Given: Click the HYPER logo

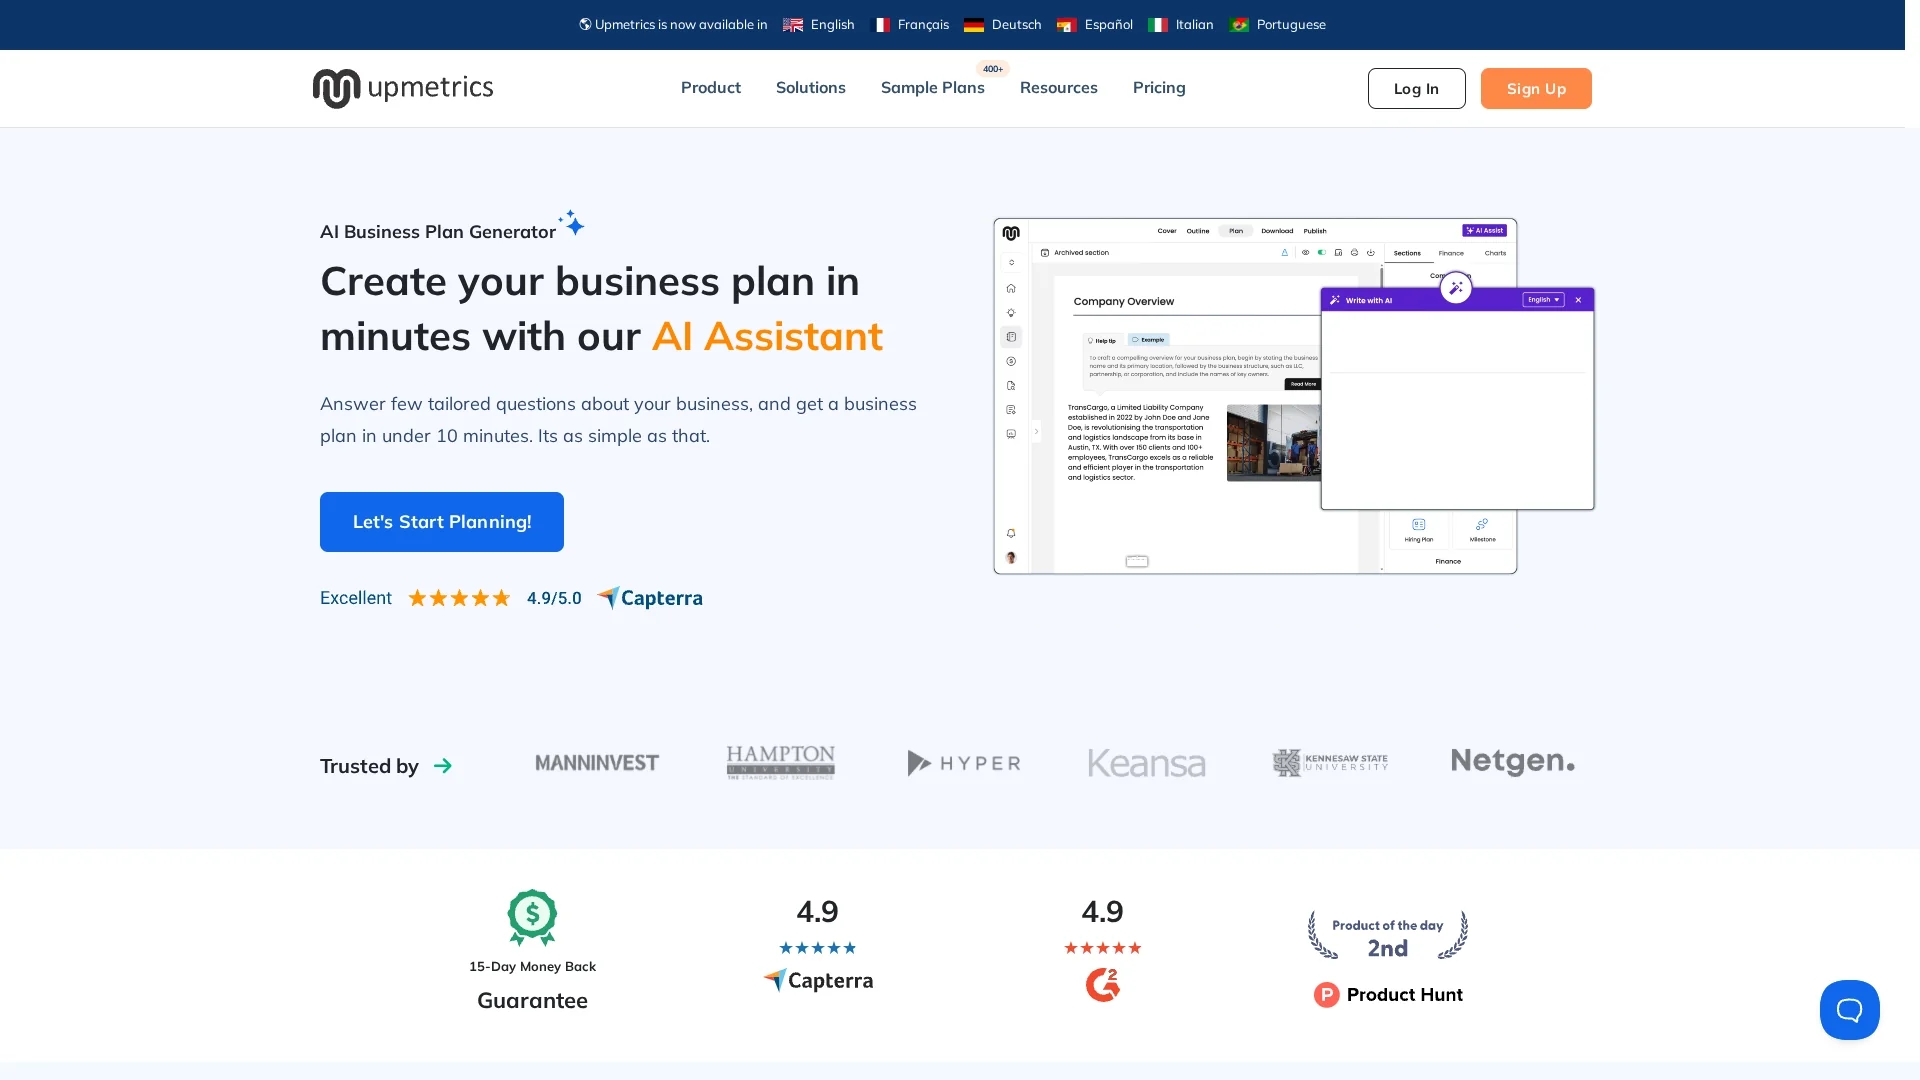Looking at the screenshot, I should (x=964, y=763).
